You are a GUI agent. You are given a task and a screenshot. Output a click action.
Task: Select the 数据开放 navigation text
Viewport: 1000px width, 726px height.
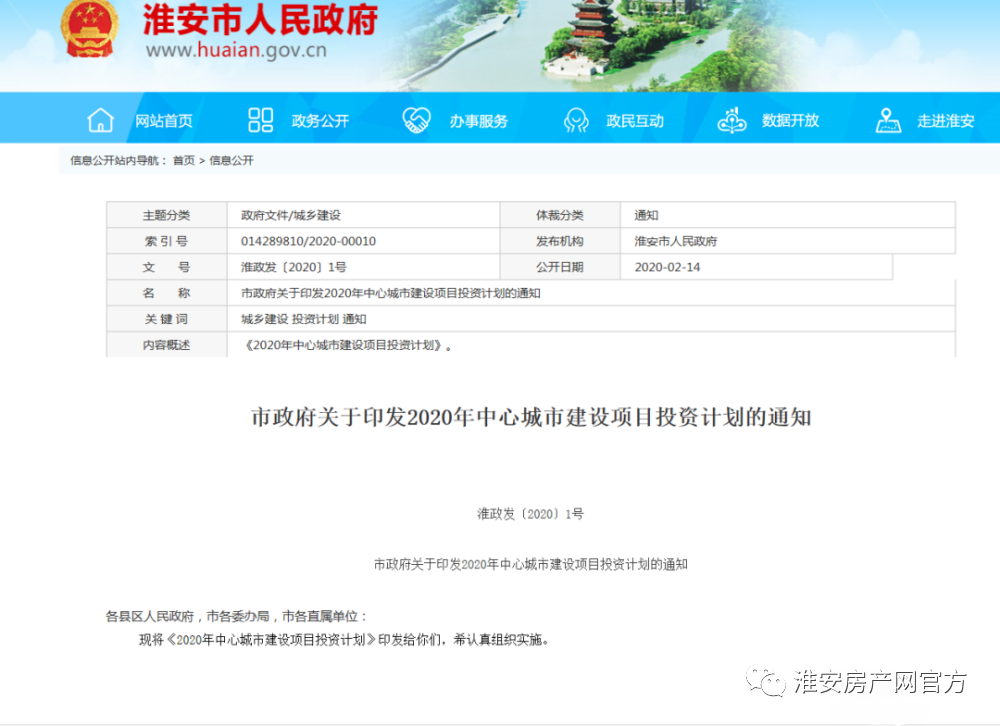pos(790,120)
